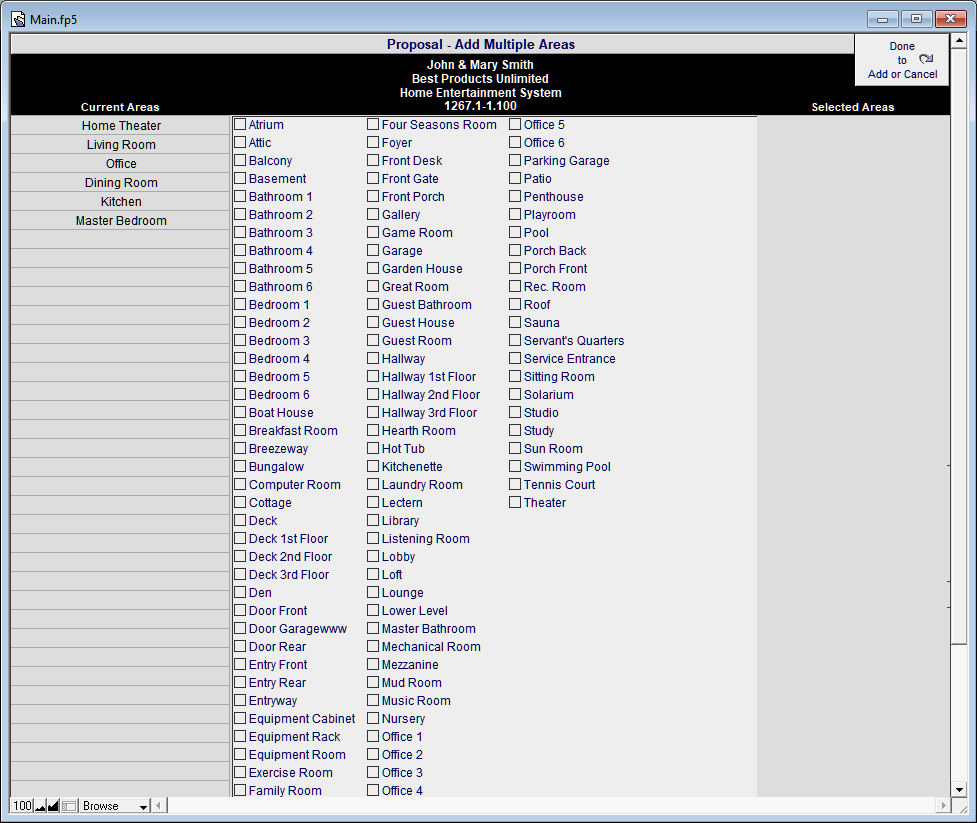Select Living Room in Current Areas

tap(120, 145)
